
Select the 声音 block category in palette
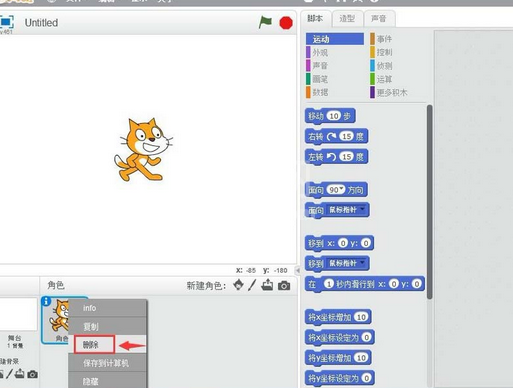point(317,66)
